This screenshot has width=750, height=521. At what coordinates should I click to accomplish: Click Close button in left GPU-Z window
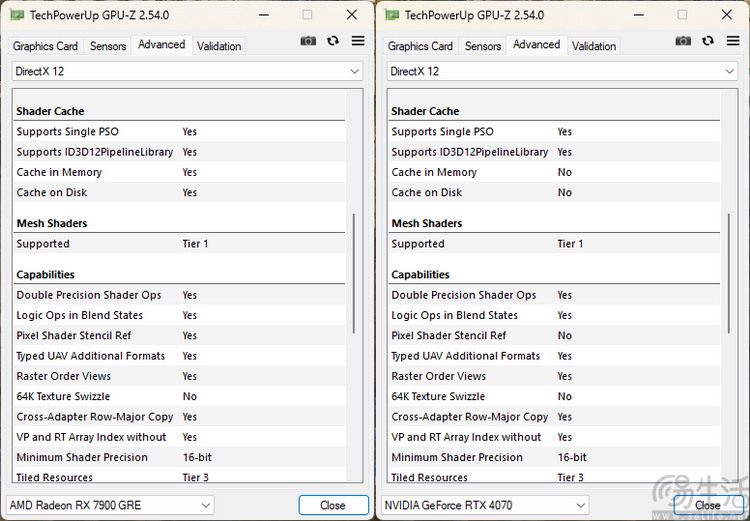(333, 505)
